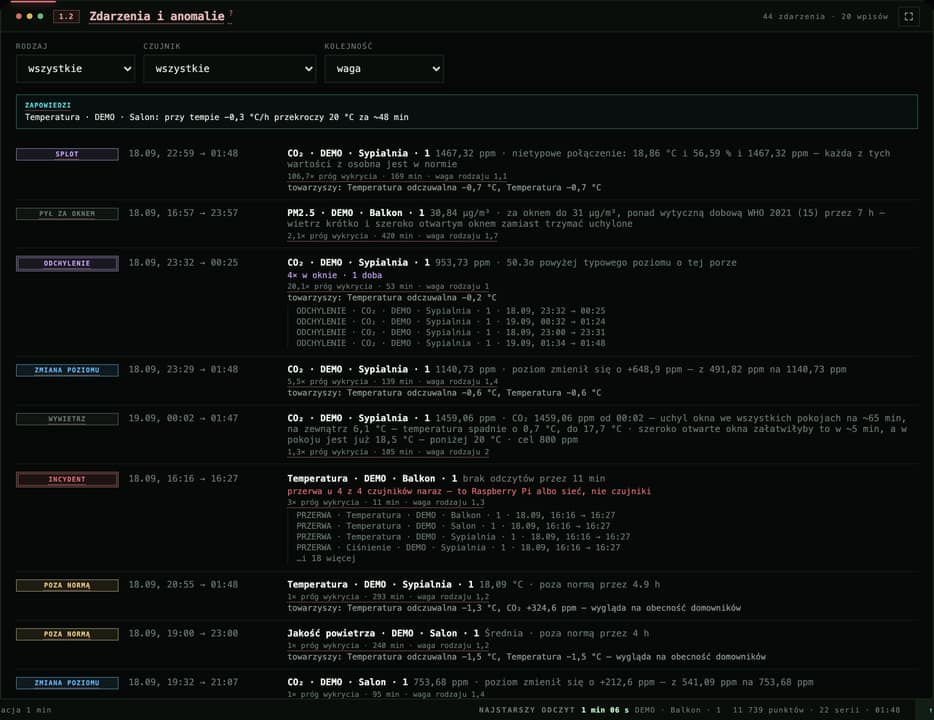
Task: Click the WYWIETRZ event badge
Action: point(67,419)
